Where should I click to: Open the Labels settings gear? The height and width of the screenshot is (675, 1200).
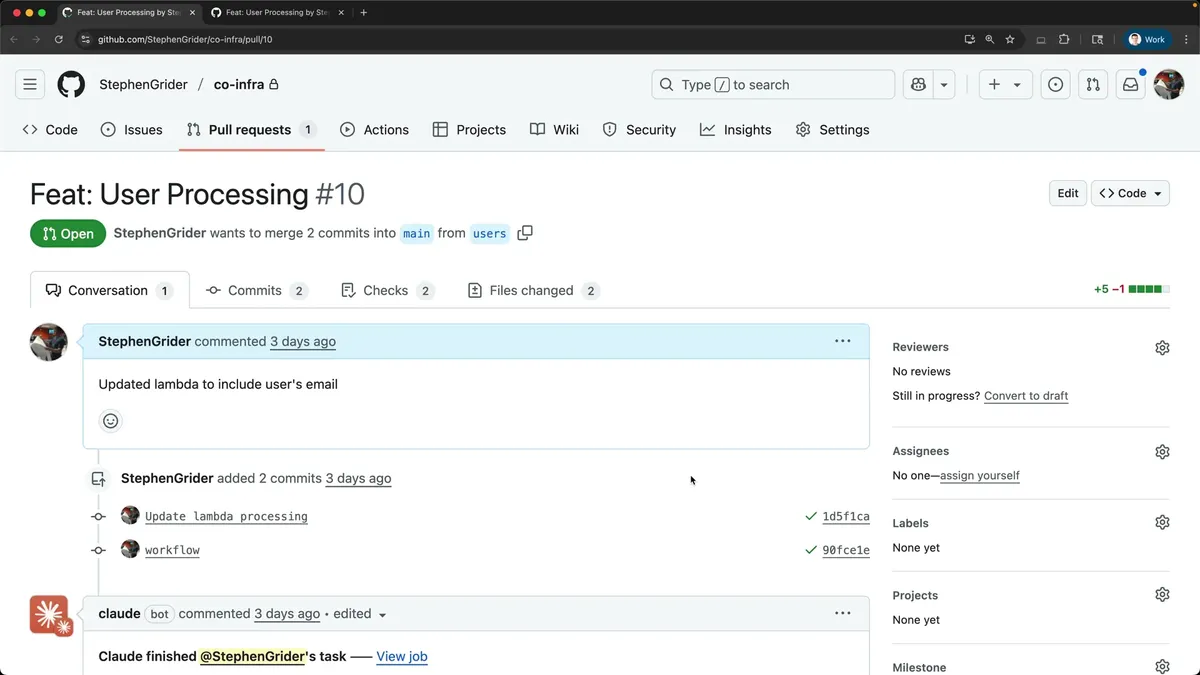tap(1162, 523)
